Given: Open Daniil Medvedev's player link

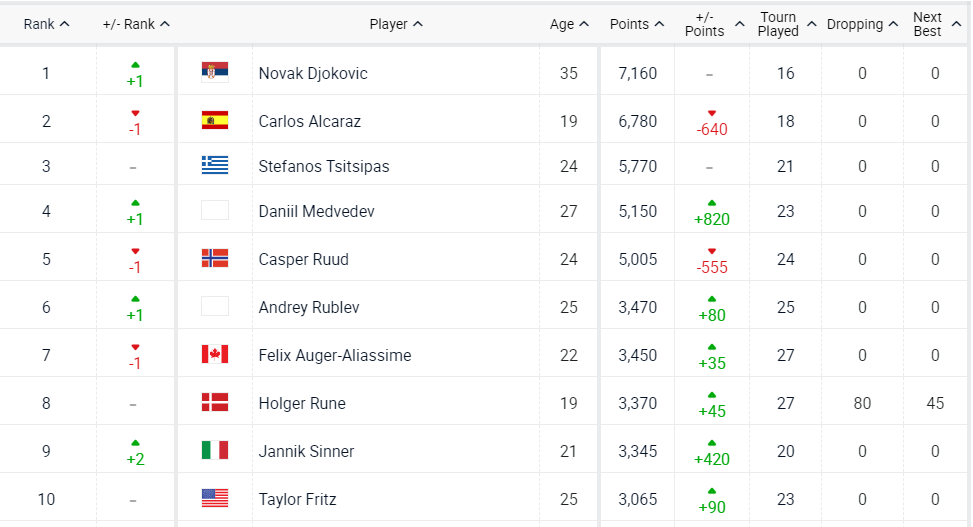Looking at the screenshot, I should point(316,211).
